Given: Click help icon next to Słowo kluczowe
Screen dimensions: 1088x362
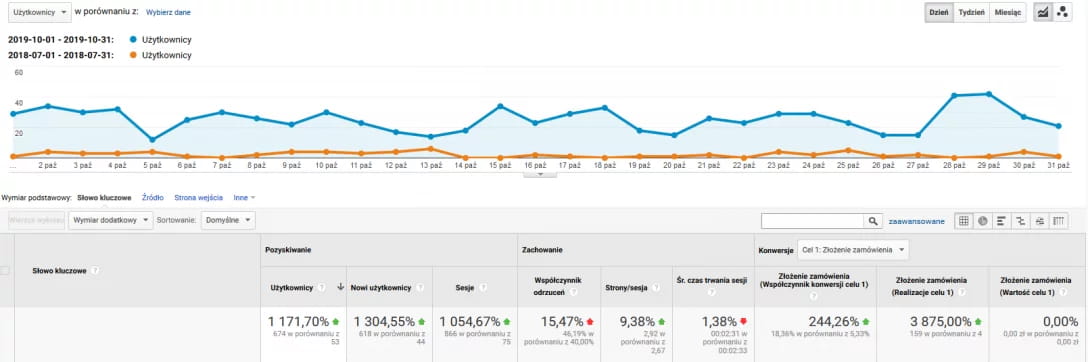Looking at the screenshot, I should 95,270.
